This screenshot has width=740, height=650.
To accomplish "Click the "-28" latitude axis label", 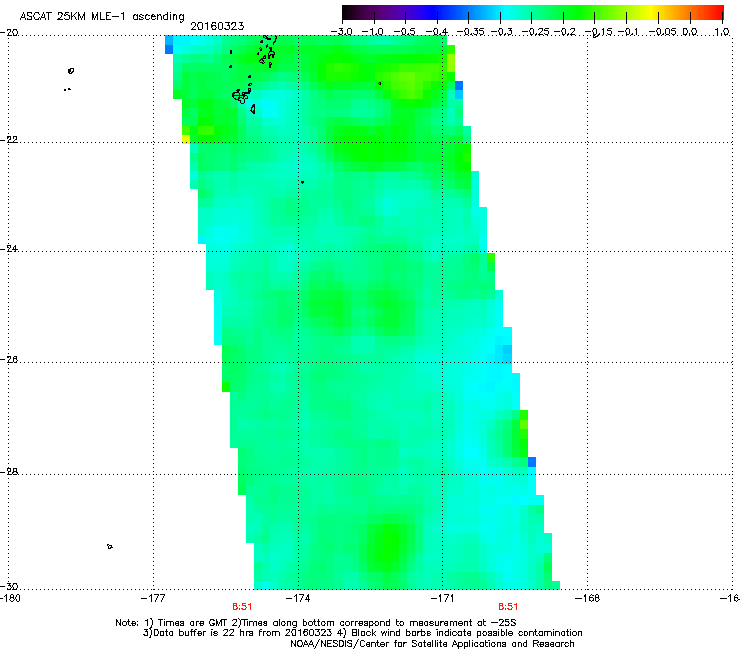I will coord(9,472).
